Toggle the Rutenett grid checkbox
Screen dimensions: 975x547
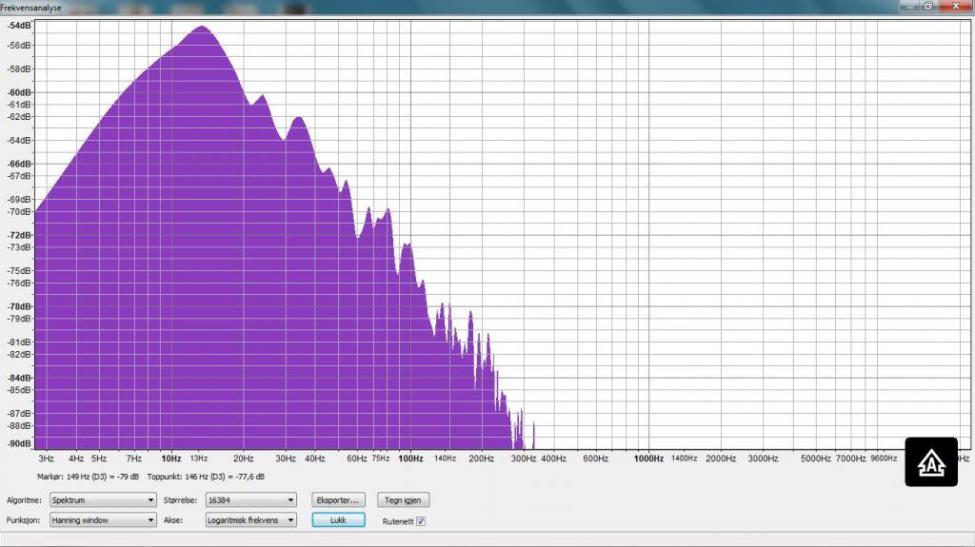420,521
